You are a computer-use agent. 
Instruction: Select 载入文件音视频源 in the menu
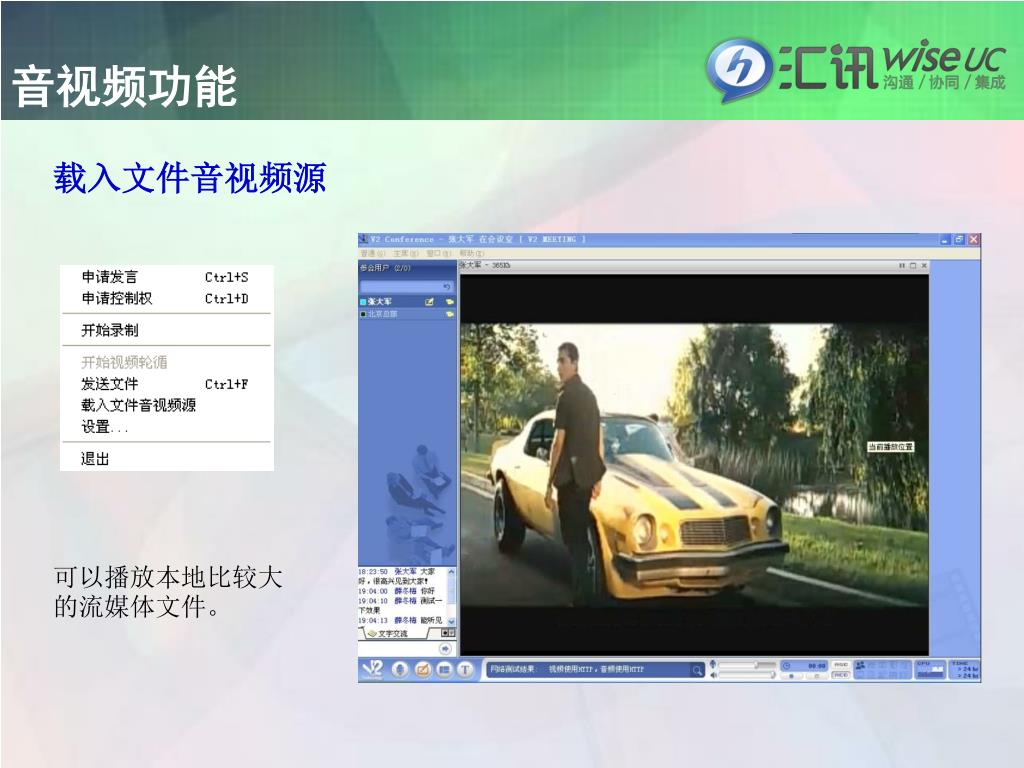click(x=166, y=406)
